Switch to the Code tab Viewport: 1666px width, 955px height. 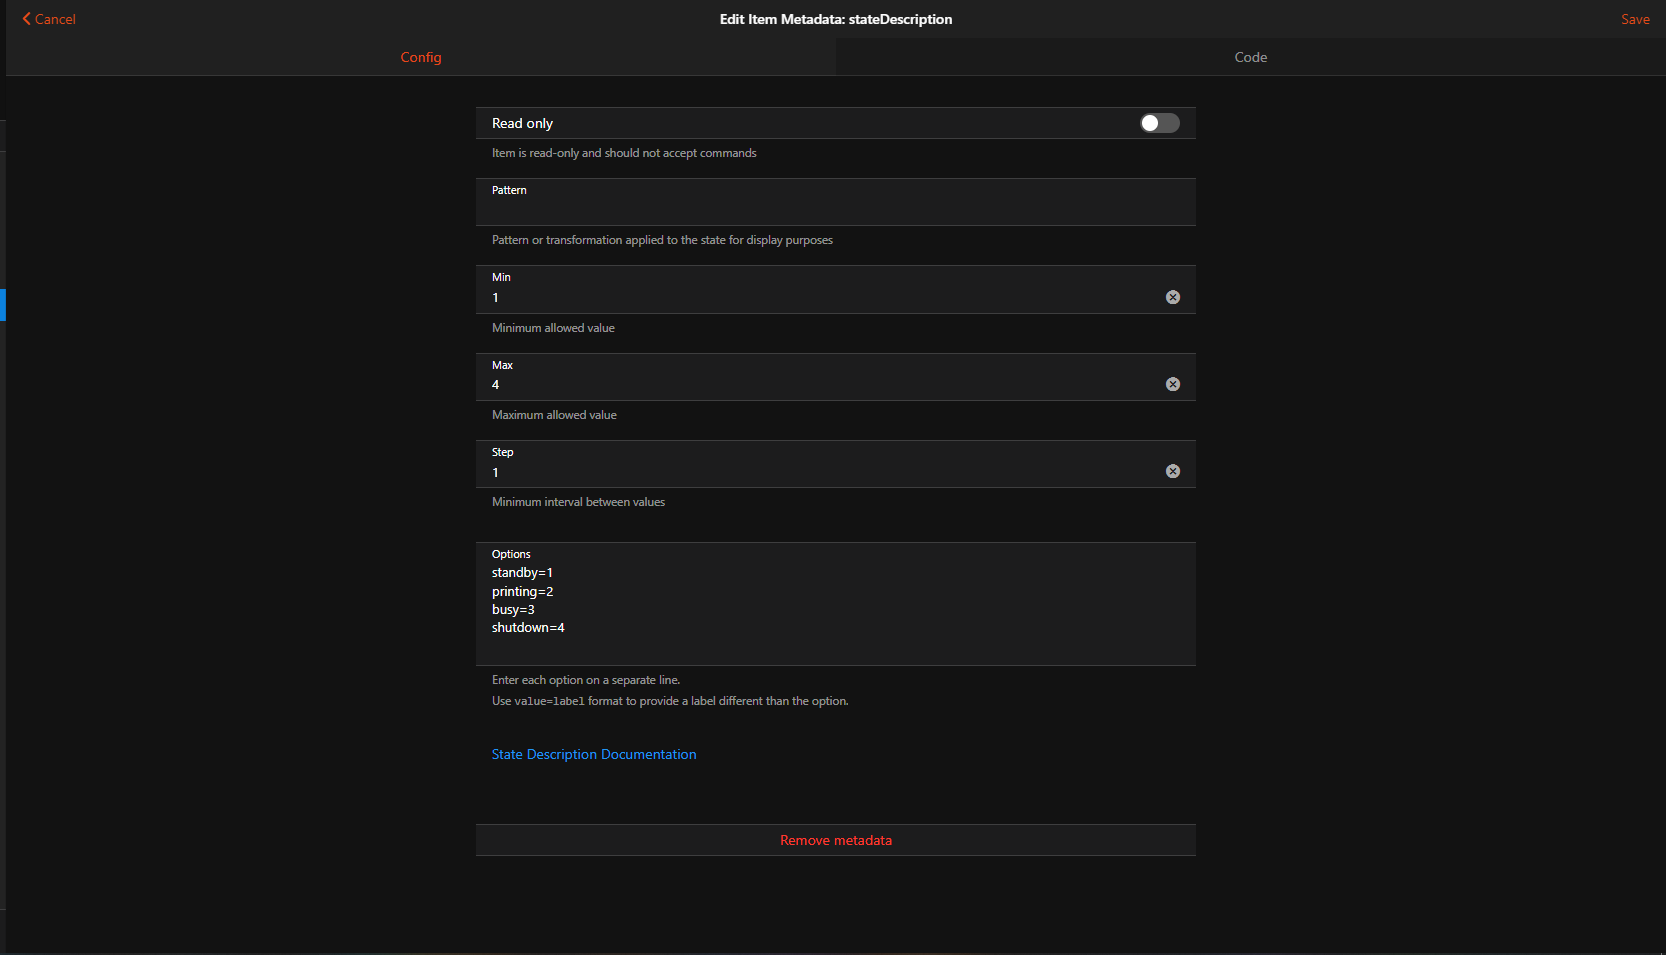[x=1250, y=57]
